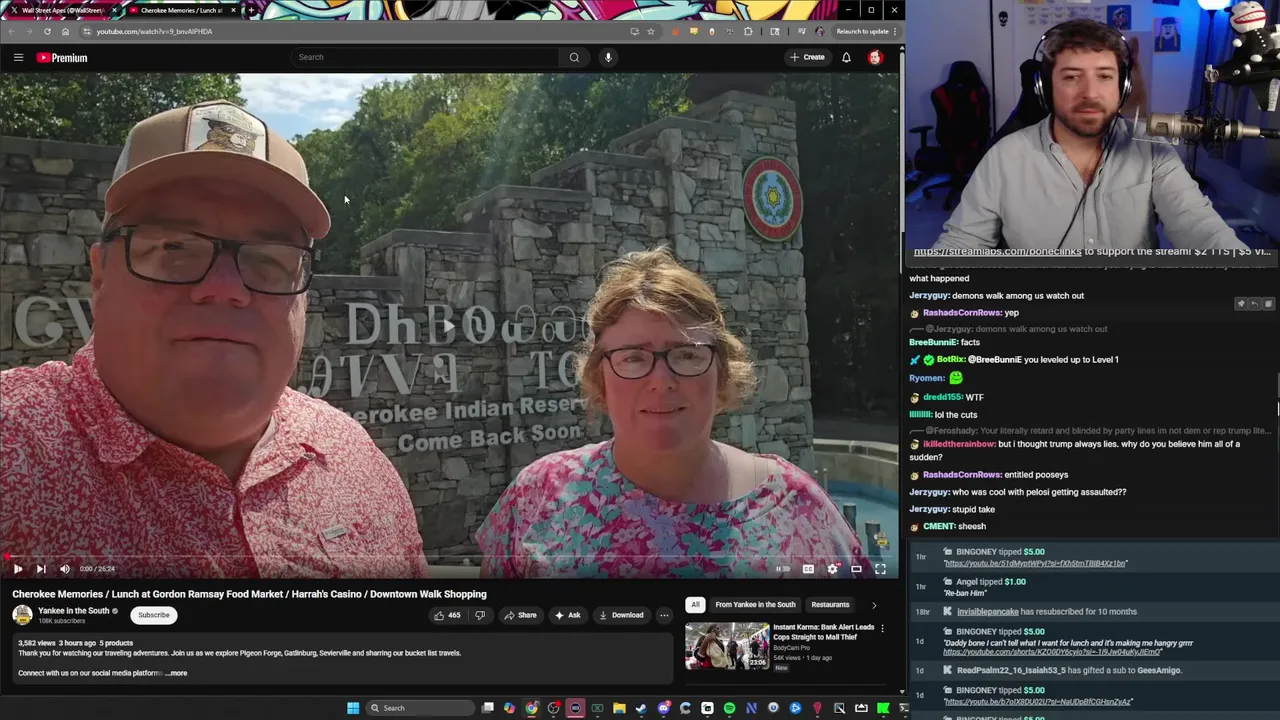Open Spotify from the taskbar
The image size is (1280, 720).
click(729, 708)
